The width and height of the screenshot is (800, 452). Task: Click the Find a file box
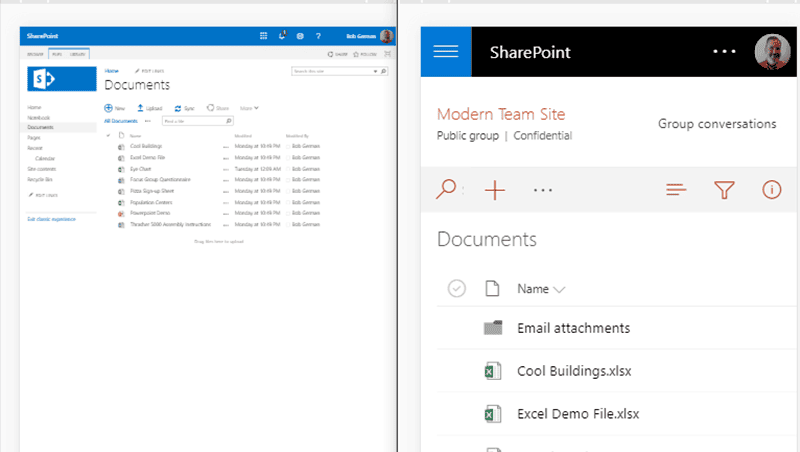click(197, 121)
